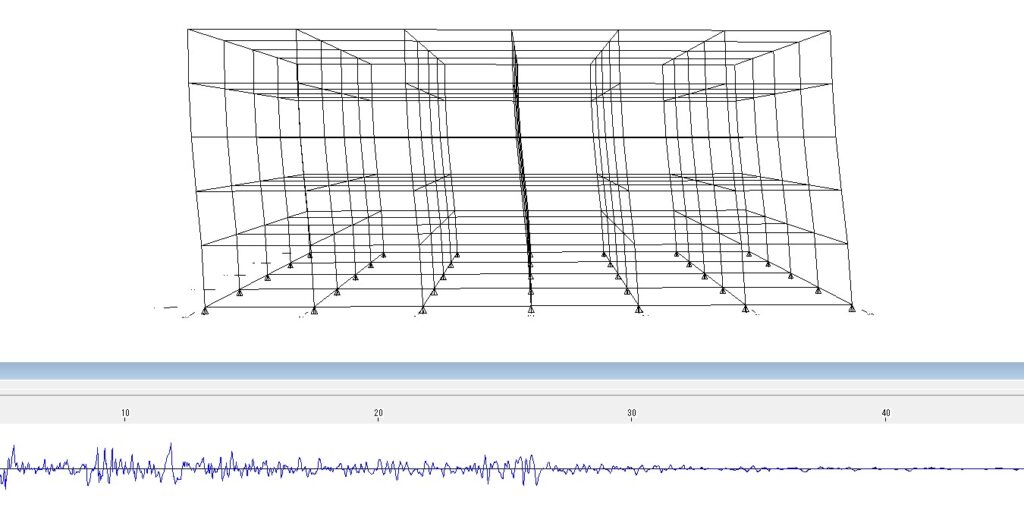Image resolution: width=1024 pixels, height=514 pixels.
Task: Click the blue title bar above the waveform
Action: 512,371
